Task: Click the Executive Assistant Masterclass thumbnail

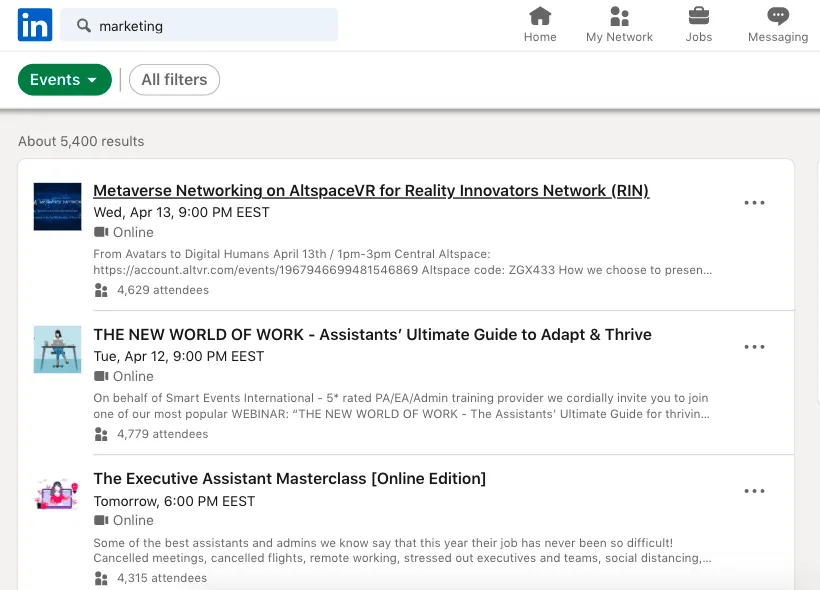Action: click(58, 494)
